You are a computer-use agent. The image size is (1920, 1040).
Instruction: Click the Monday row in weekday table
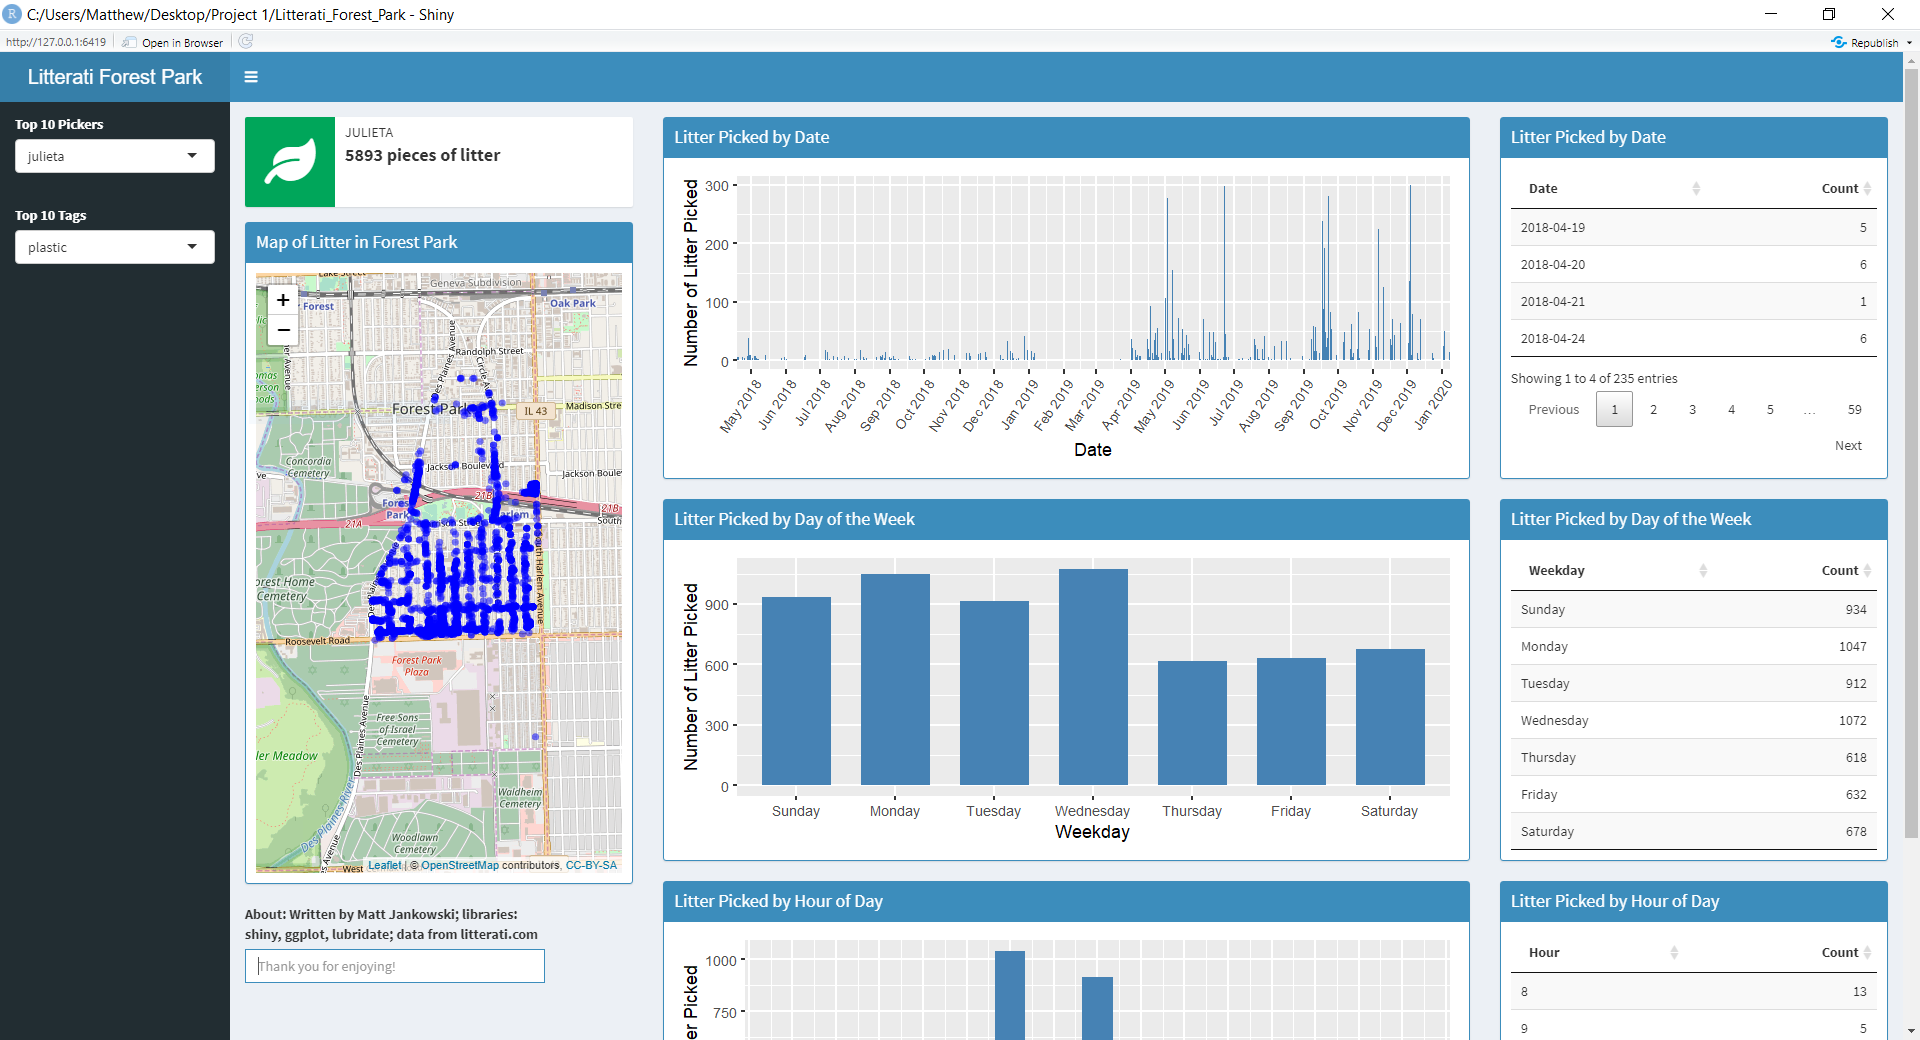[x=1693, y=647]
